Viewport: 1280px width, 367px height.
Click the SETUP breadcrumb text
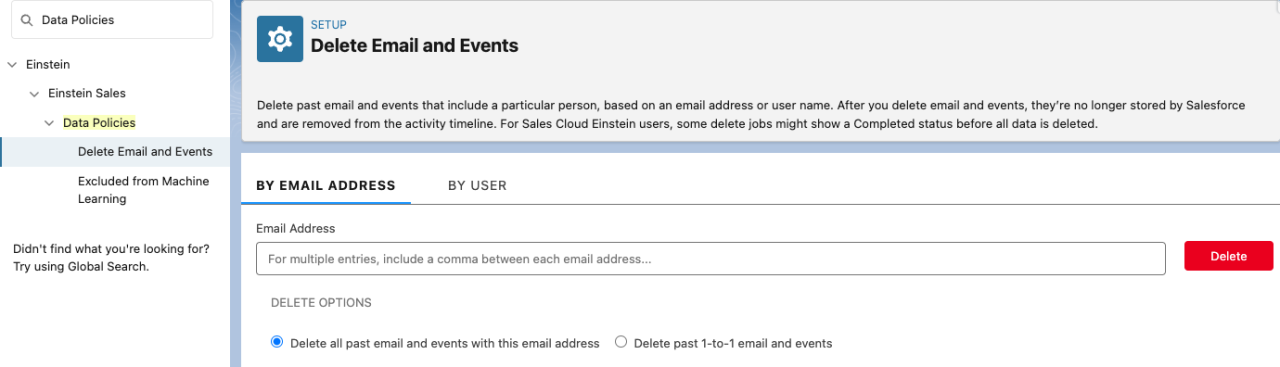click(x=329, y=24)
